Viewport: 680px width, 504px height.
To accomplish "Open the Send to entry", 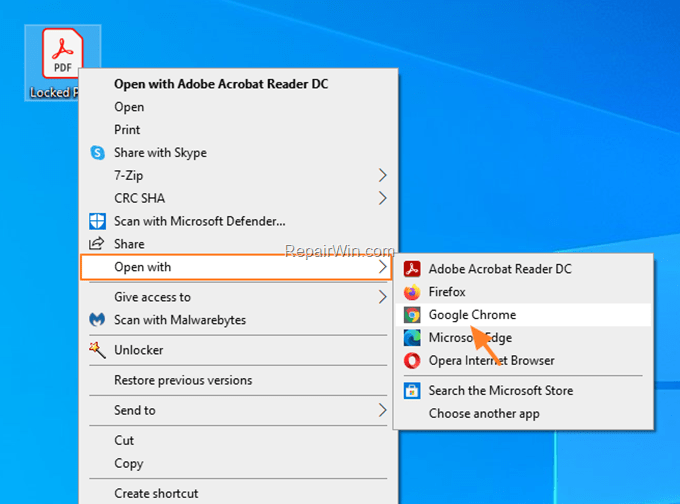I will [238, 410].
